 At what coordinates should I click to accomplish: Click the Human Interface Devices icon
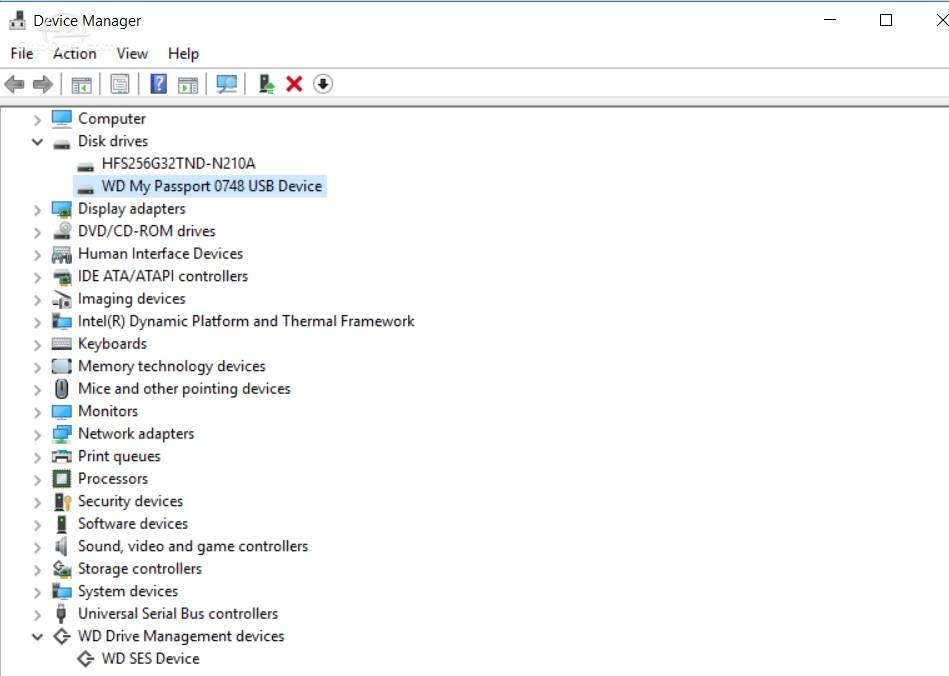(x=61, y=254)
